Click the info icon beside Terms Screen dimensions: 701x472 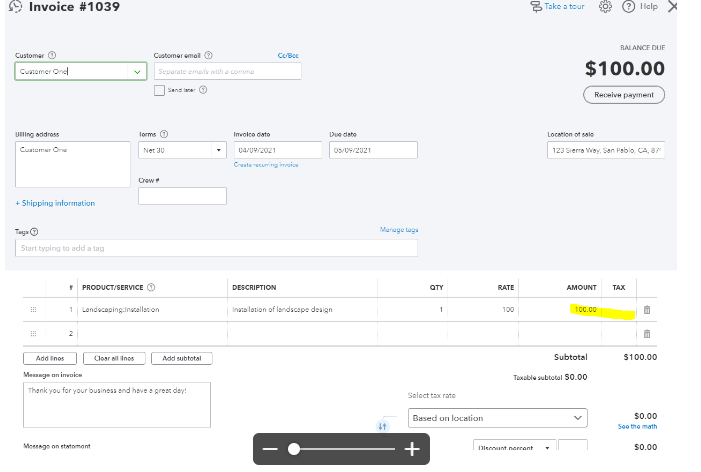click(x=164, y=134)
